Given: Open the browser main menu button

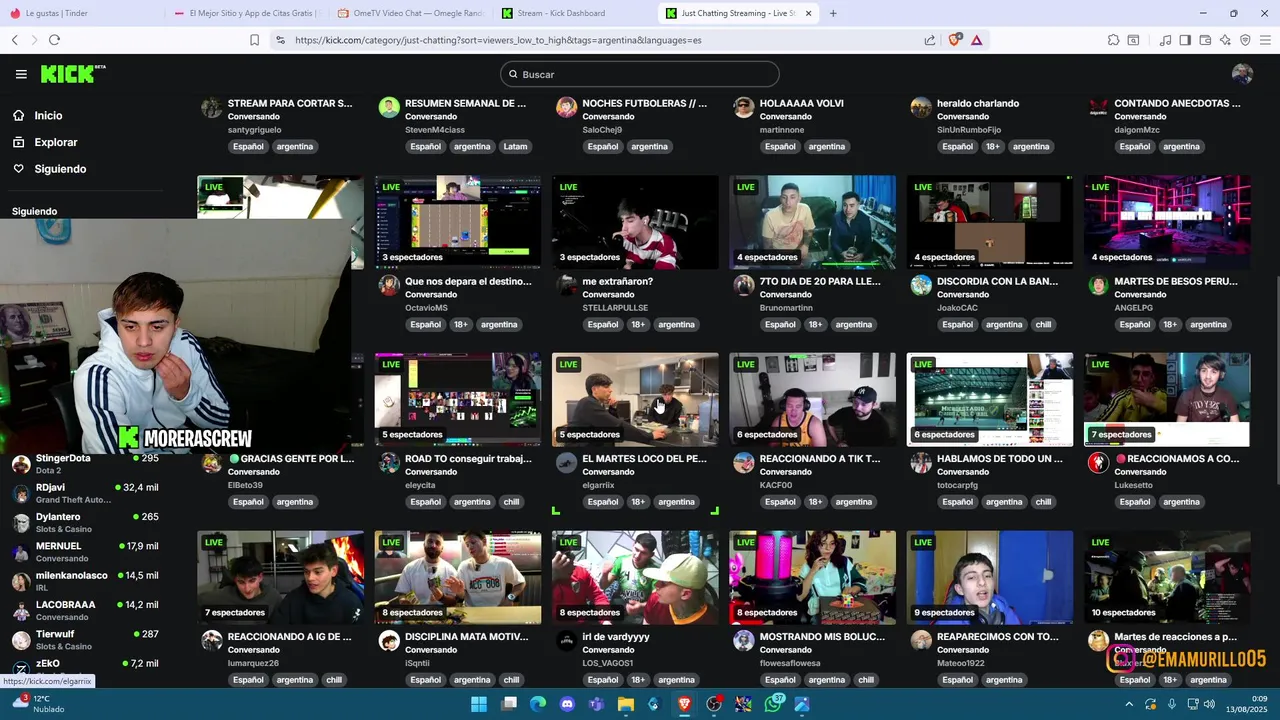Looking at the screenshot, I should click(1266, 40).
